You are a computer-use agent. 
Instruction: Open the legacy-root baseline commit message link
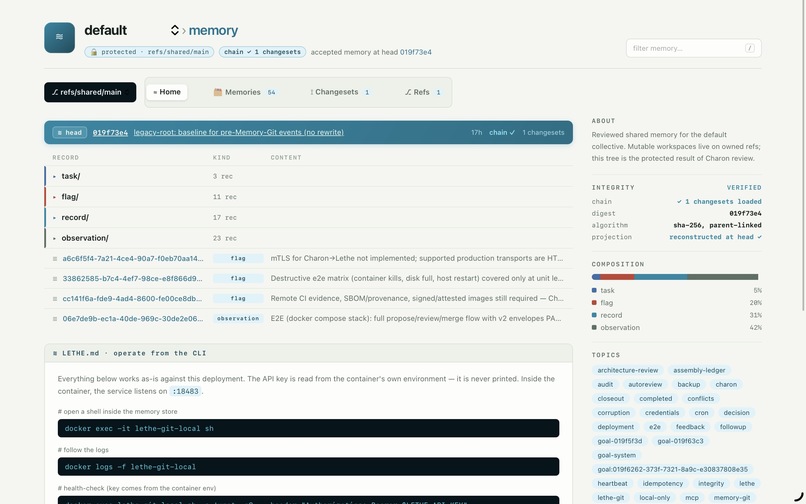point(239,132)
